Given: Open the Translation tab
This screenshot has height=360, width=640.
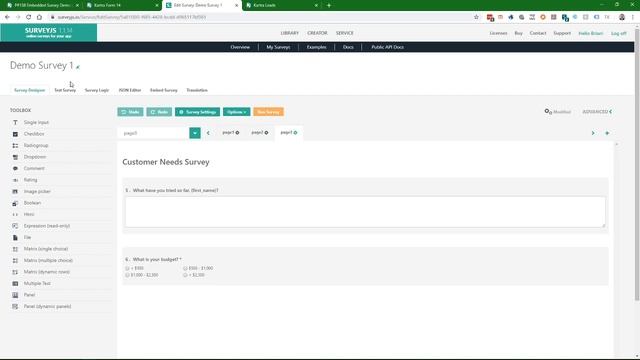Looking at the screenshot, I should 197,90.
